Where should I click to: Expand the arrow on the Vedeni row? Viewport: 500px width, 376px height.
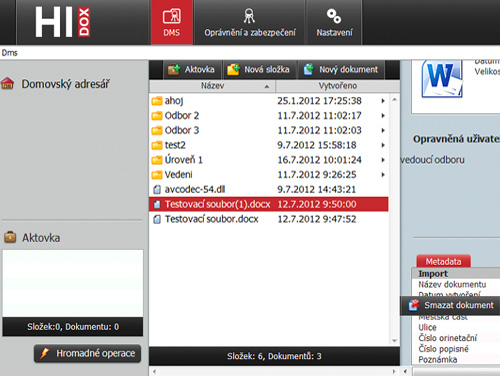383,175
